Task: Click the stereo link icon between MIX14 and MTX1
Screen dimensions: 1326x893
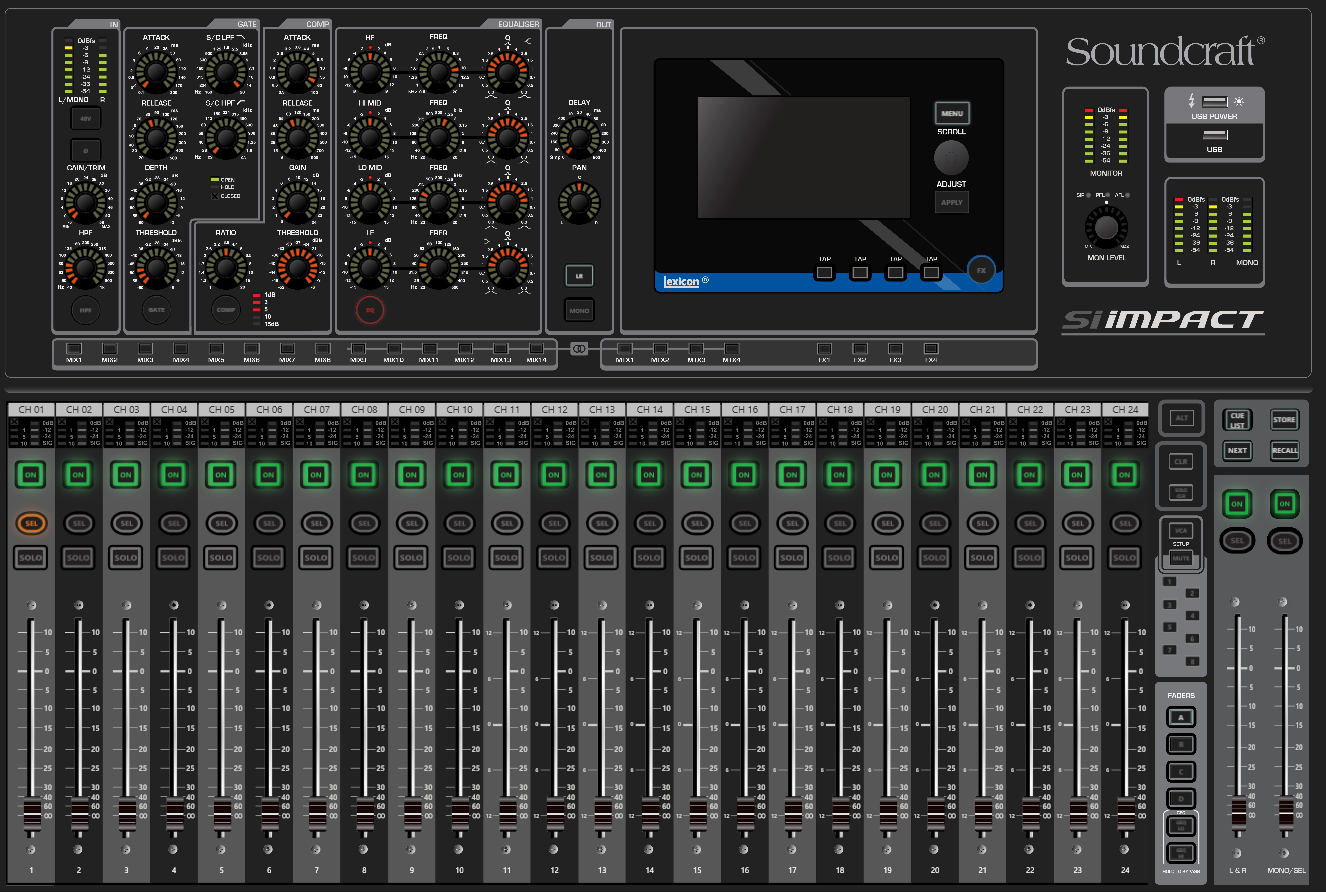Action: [578, 348]
